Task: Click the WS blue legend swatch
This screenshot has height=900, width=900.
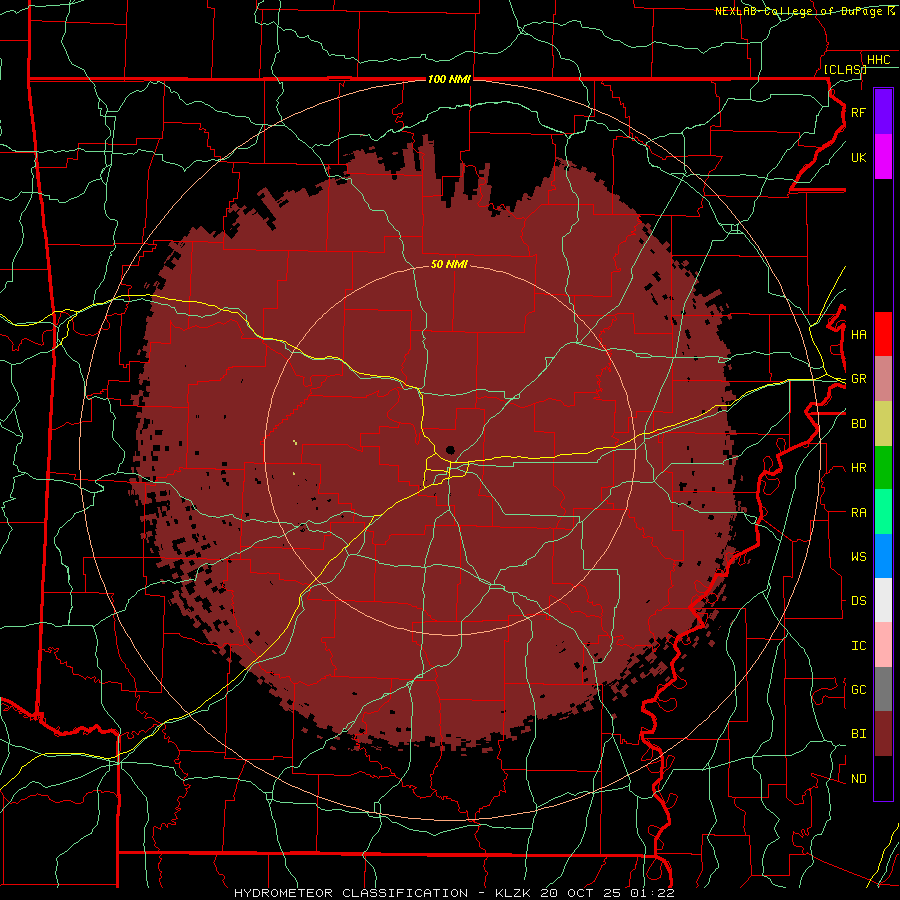Action: (883, 556)
